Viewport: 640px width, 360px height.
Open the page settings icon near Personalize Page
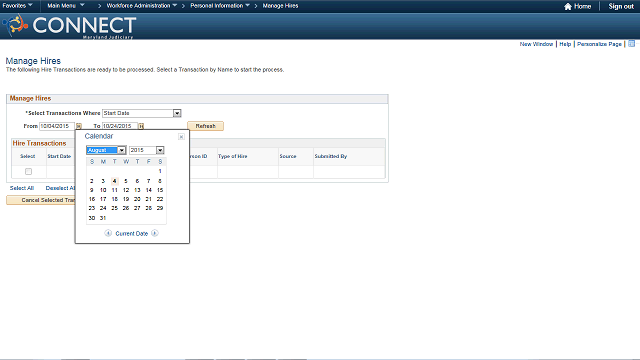point(631,44)
